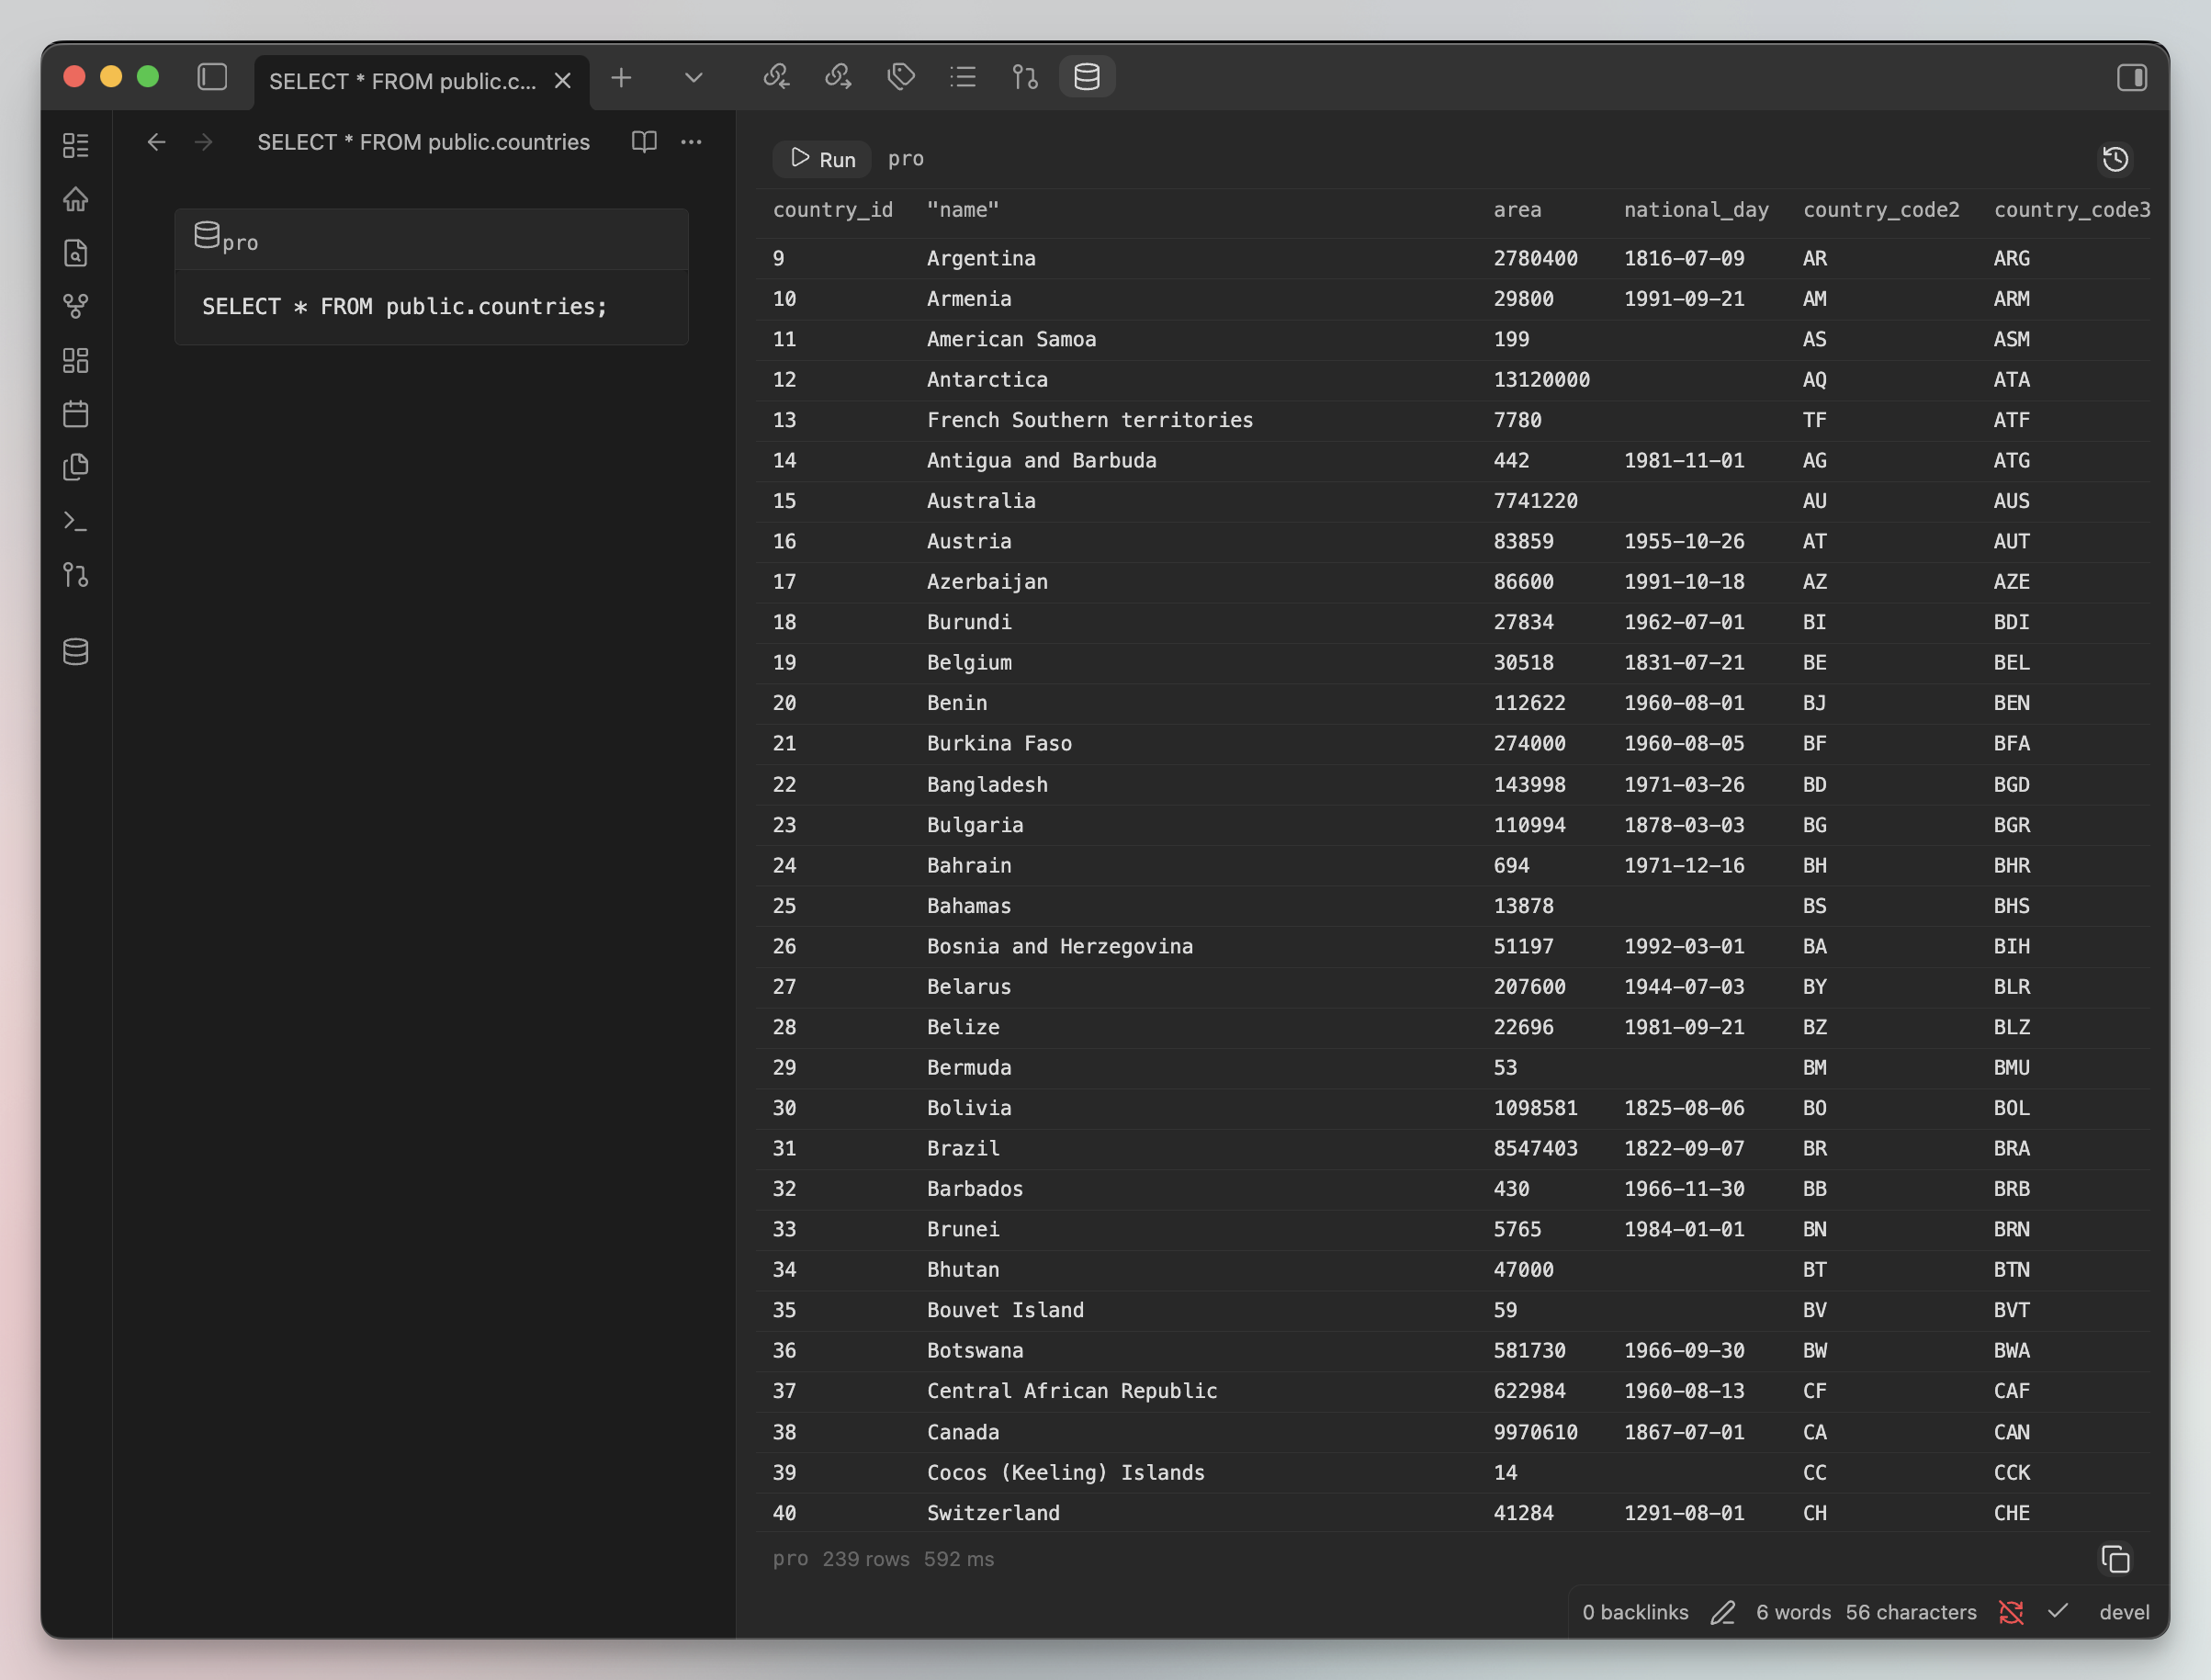2211x1680 pixels.
Task: Click Belgium's country code BE
Action: pos(1815,662)
